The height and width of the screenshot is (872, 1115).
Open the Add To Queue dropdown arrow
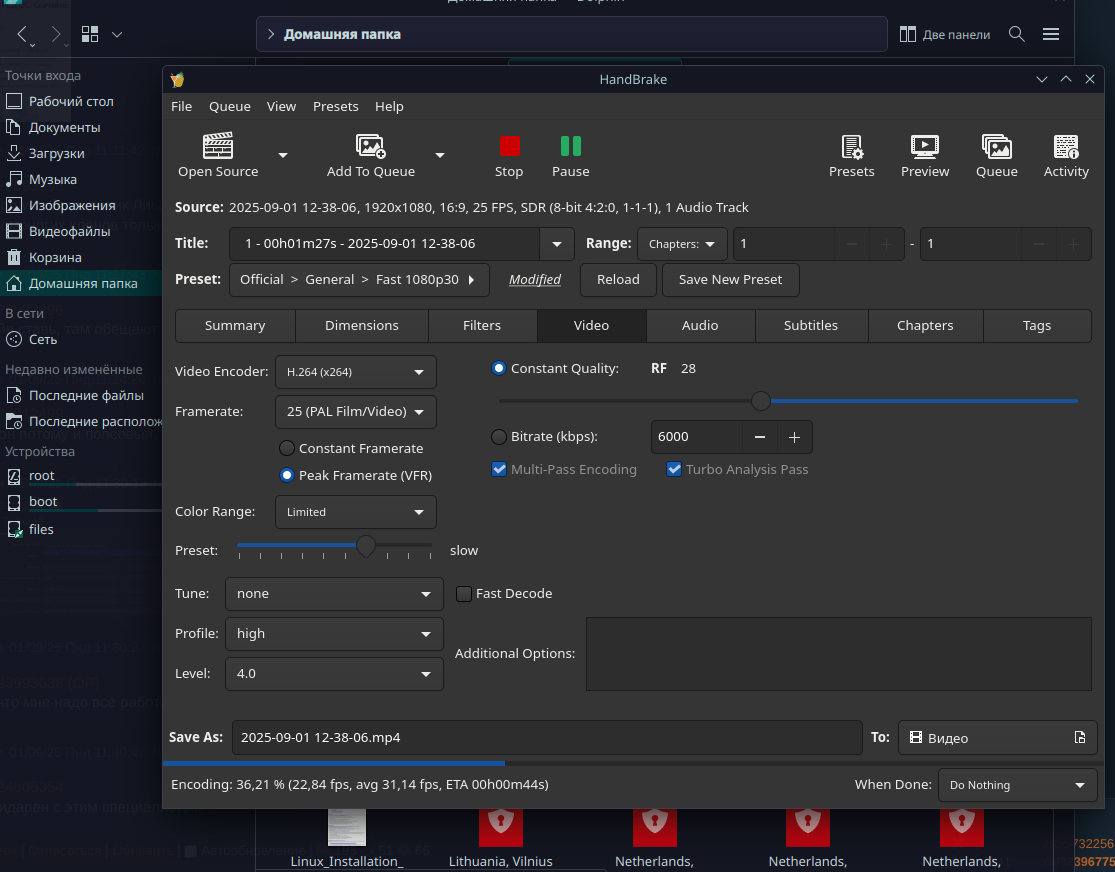tap(440, 155)
